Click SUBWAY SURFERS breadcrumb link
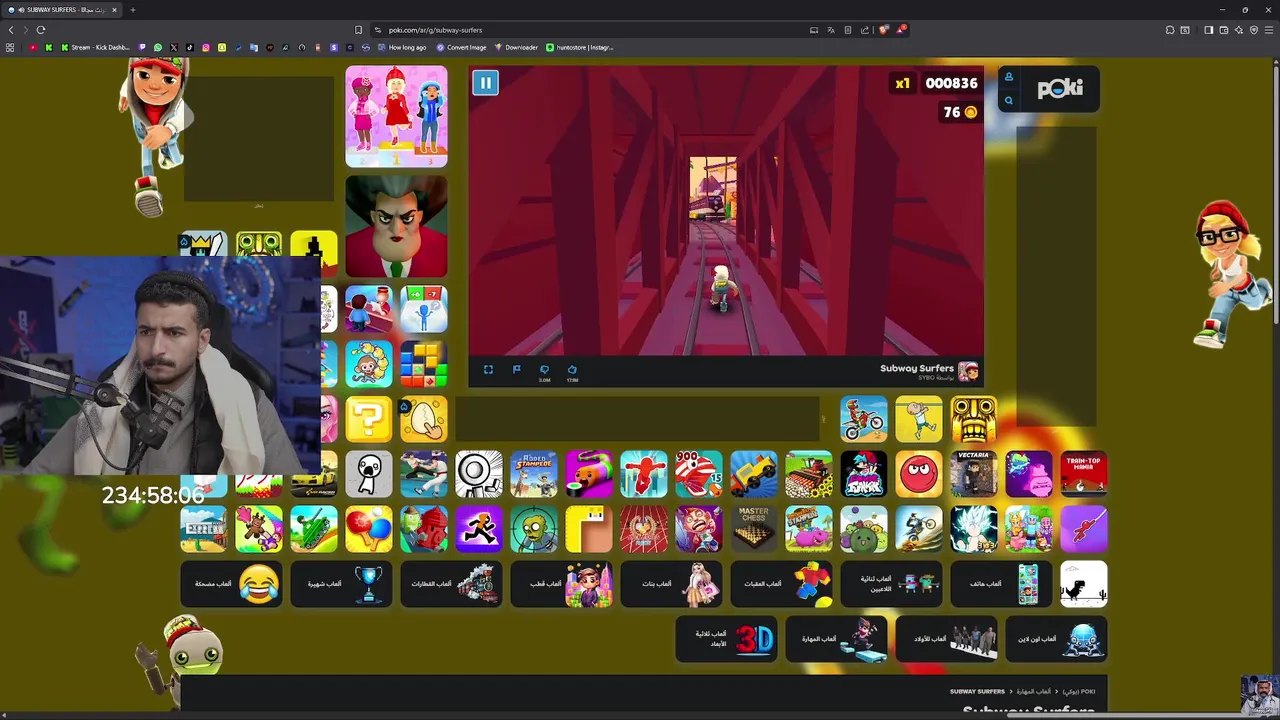Viewport: 1280px width, 720px height. tap(977, 692)
